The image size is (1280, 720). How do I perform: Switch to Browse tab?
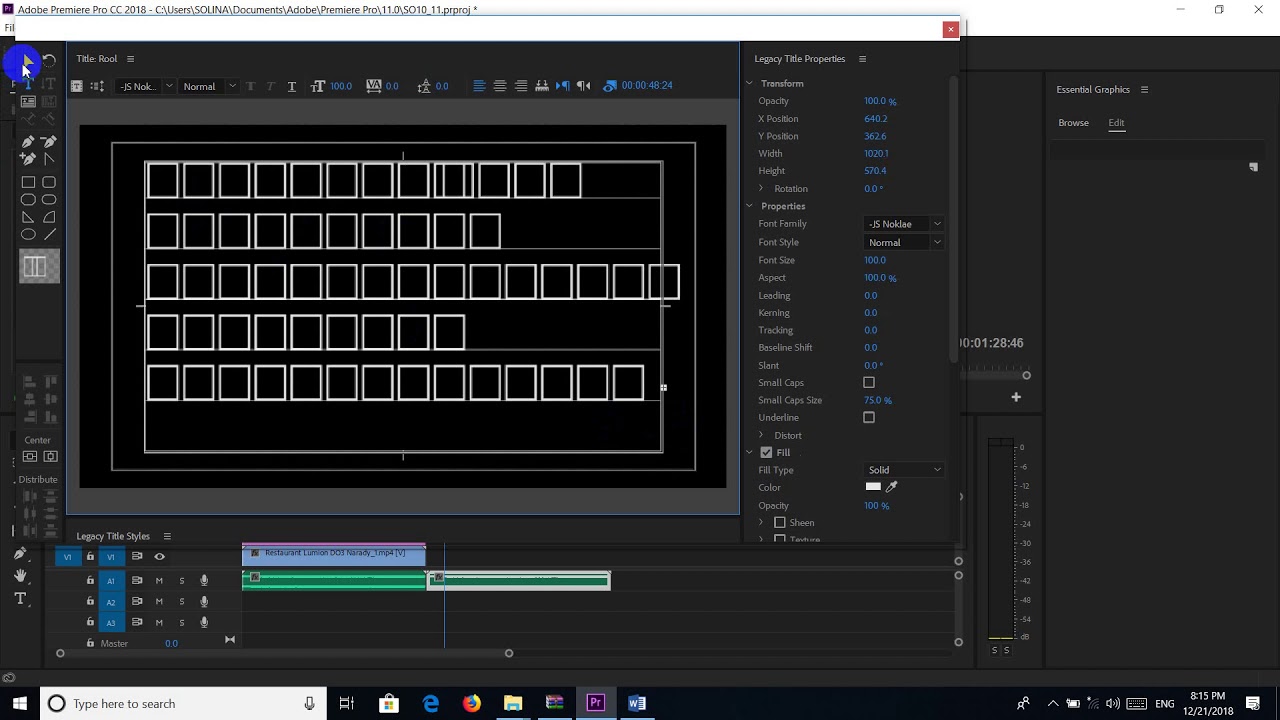coord(1073,123)
